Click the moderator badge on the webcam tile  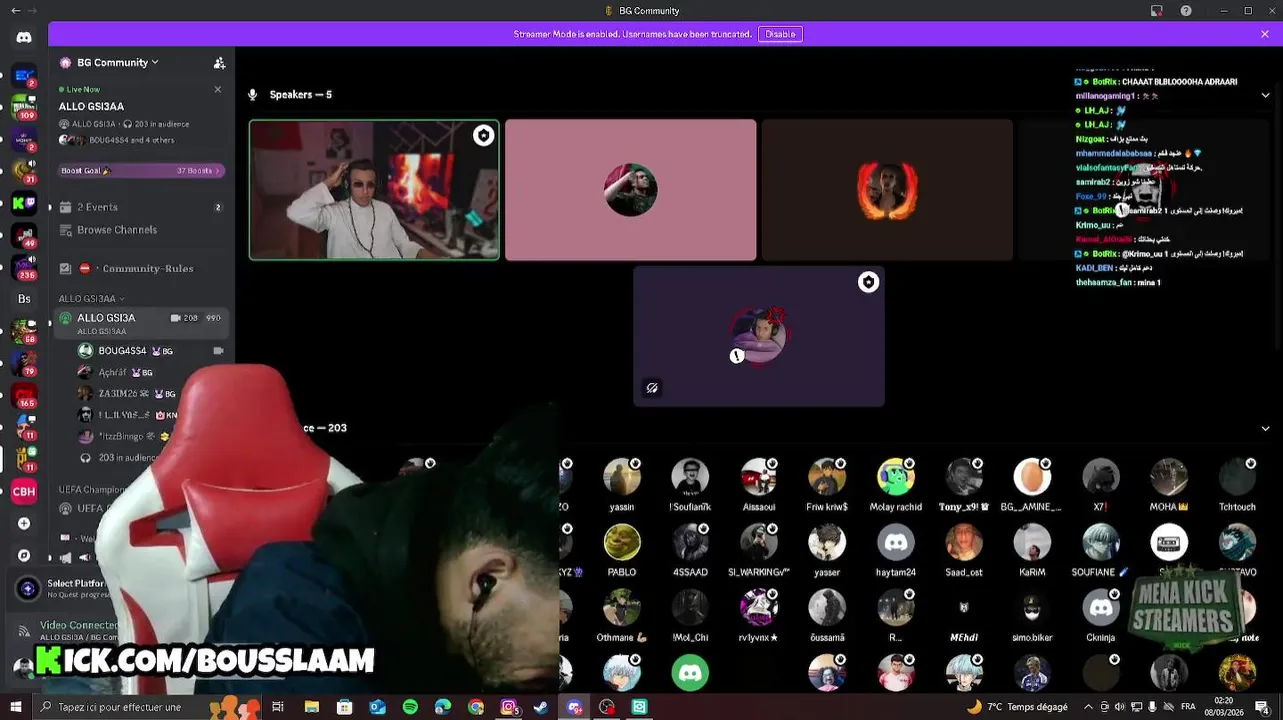coord(483,136)
